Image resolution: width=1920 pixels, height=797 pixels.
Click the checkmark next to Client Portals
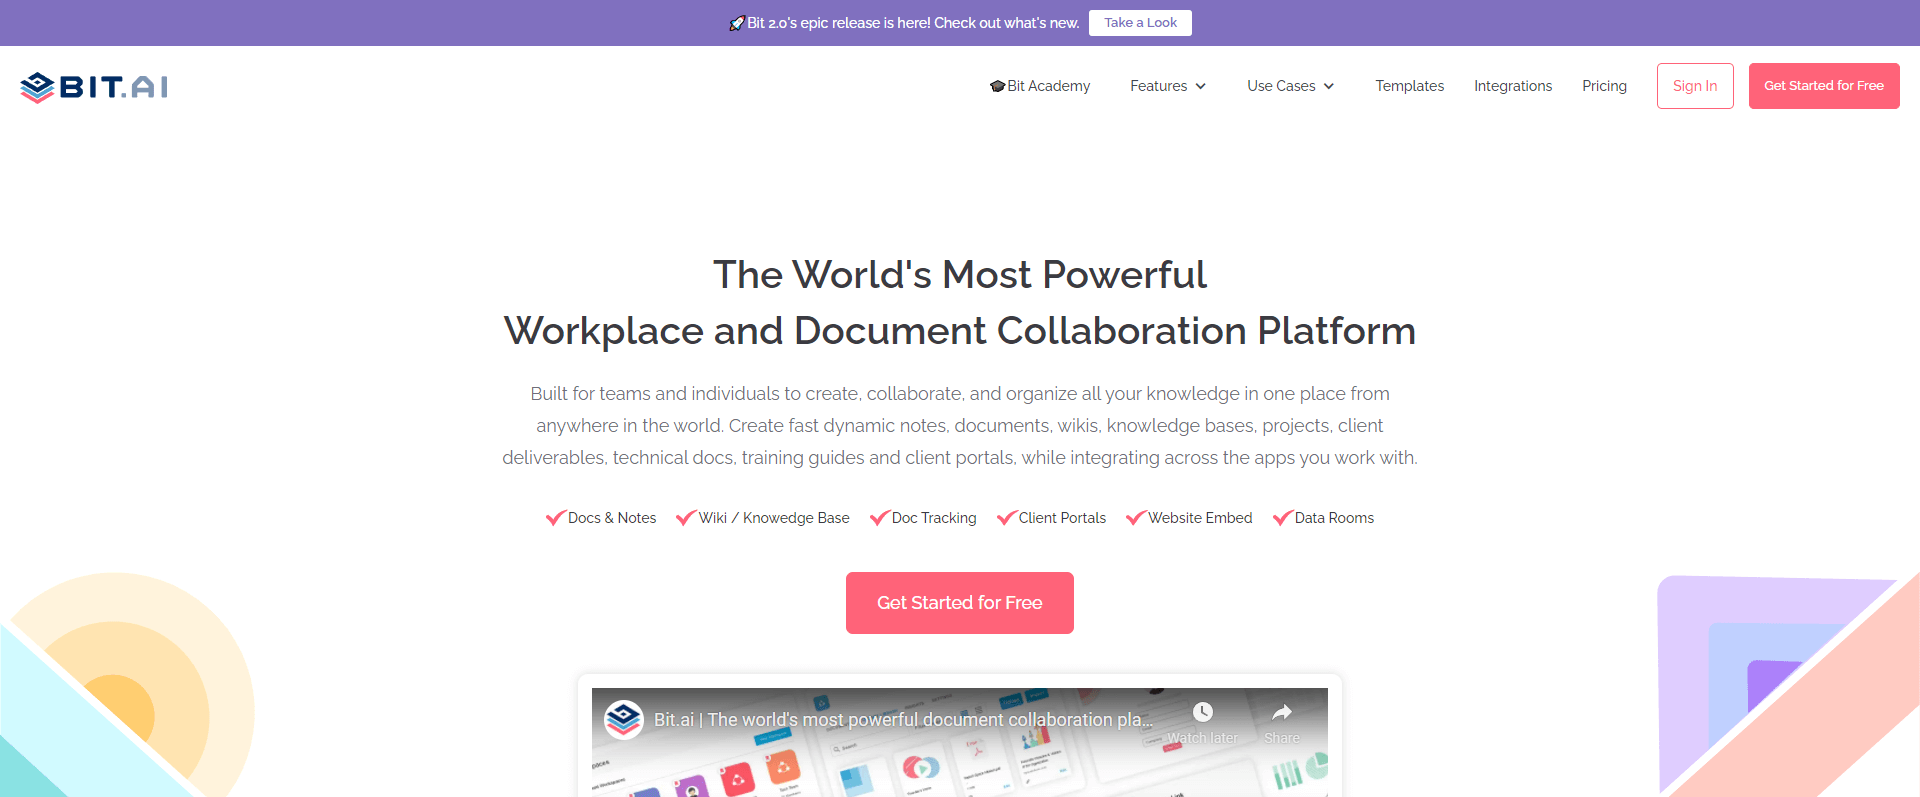tap(1007, 518)
